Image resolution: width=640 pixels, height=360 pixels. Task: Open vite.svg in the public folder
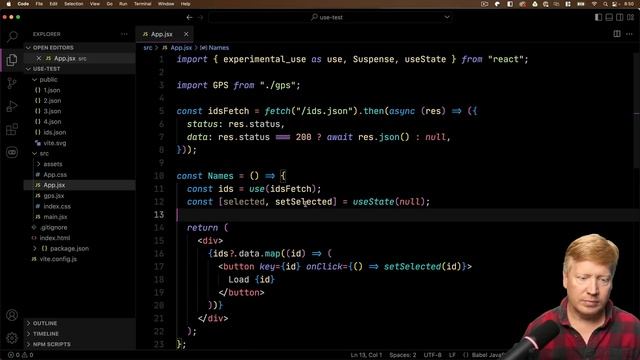point(55,143)
